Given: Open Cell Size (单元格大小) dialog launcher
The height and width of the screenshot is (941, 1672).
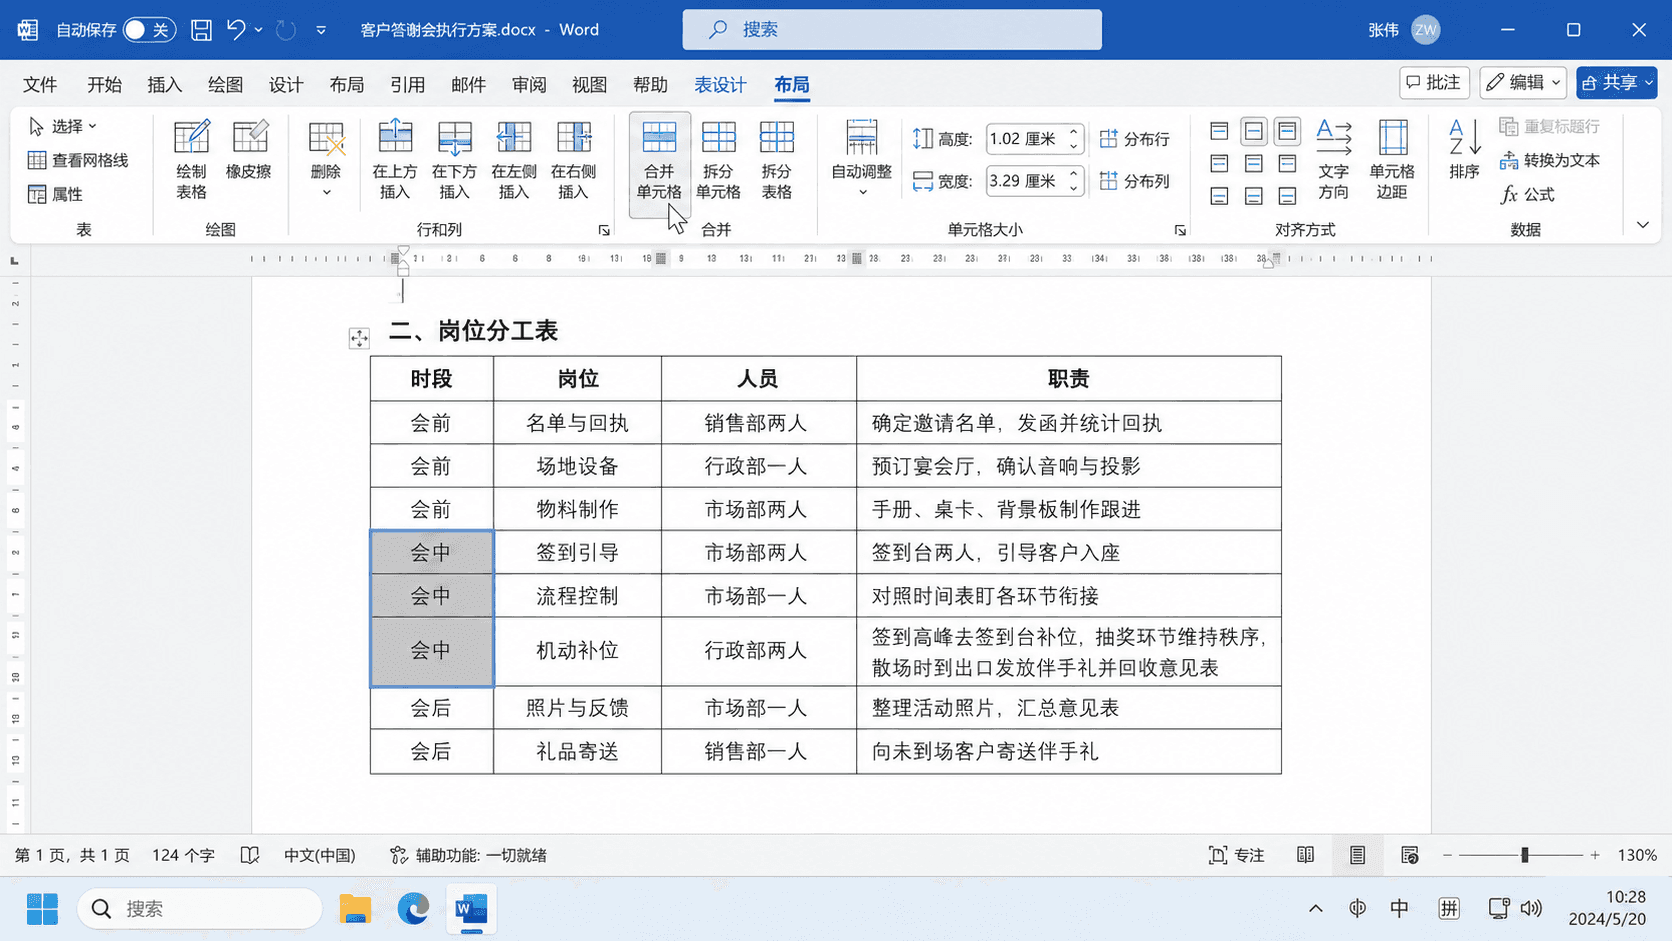Looking at the screenshot, I should coord(1180,230).
